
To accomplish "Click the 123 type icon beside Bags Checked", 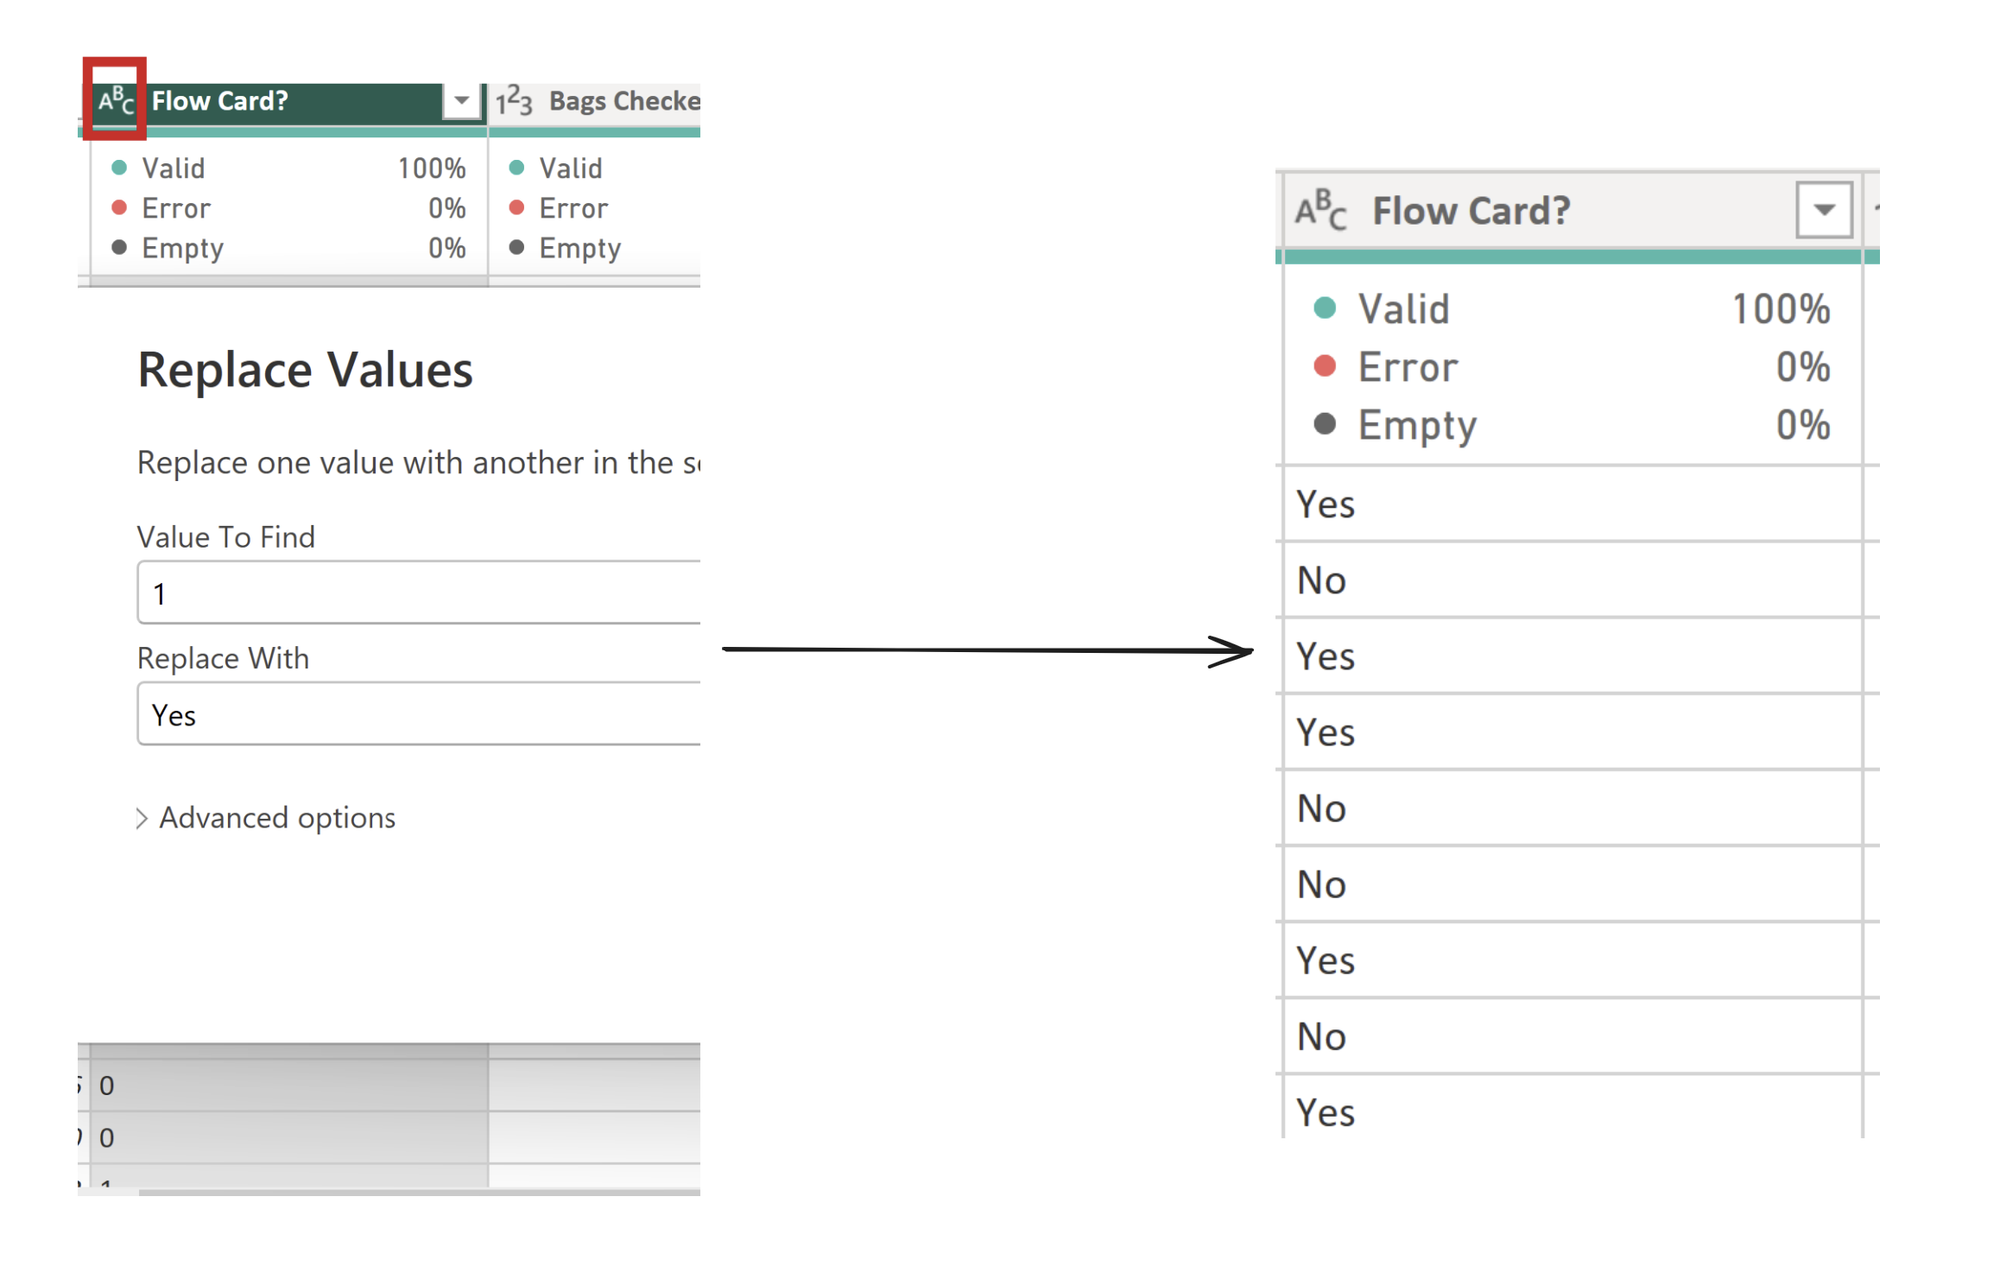I will point(514,101).
